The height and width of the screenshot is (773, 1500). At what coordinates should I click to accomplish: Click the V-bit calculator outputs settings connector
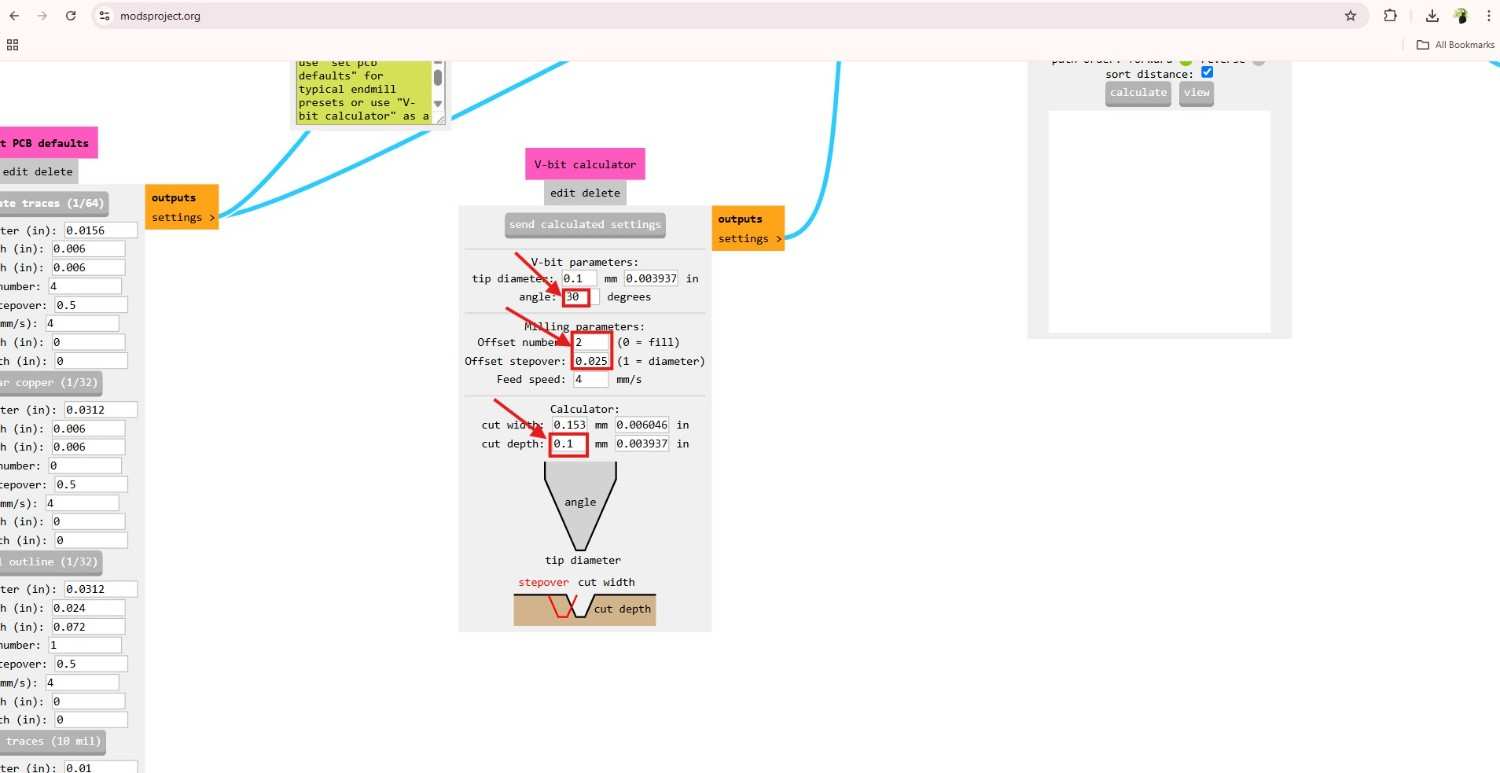(x=749, y=239)
